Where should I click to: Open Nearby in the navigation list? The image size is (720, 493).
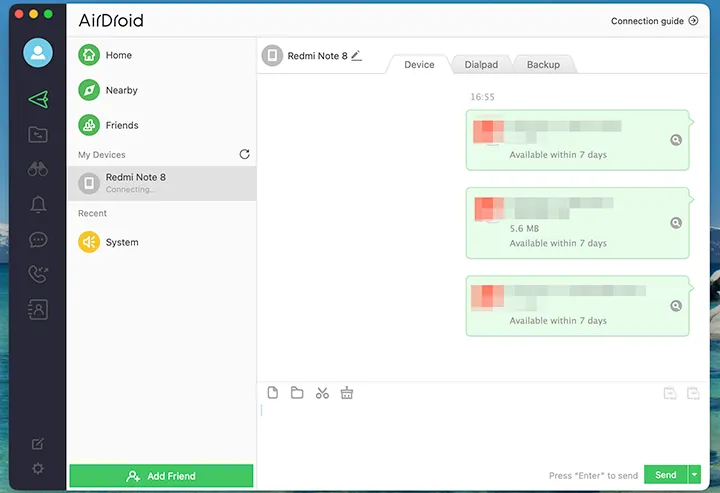click(x=162, y=90)
